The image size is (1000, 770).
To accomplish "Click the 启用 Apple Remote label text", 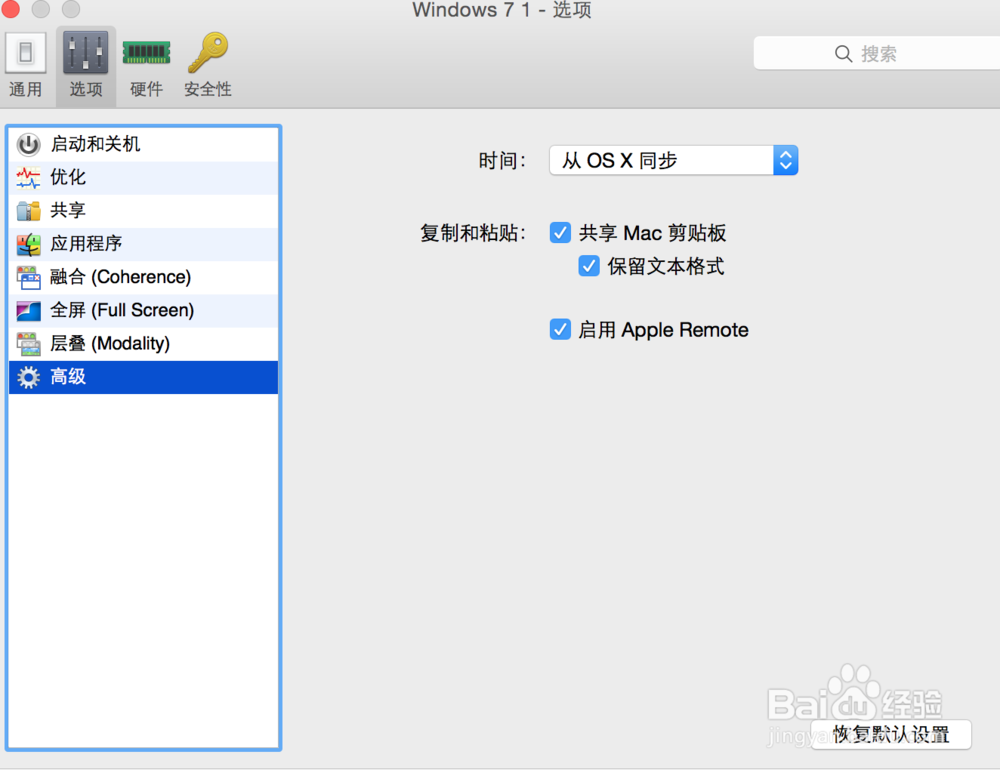I will pos(663,330).
